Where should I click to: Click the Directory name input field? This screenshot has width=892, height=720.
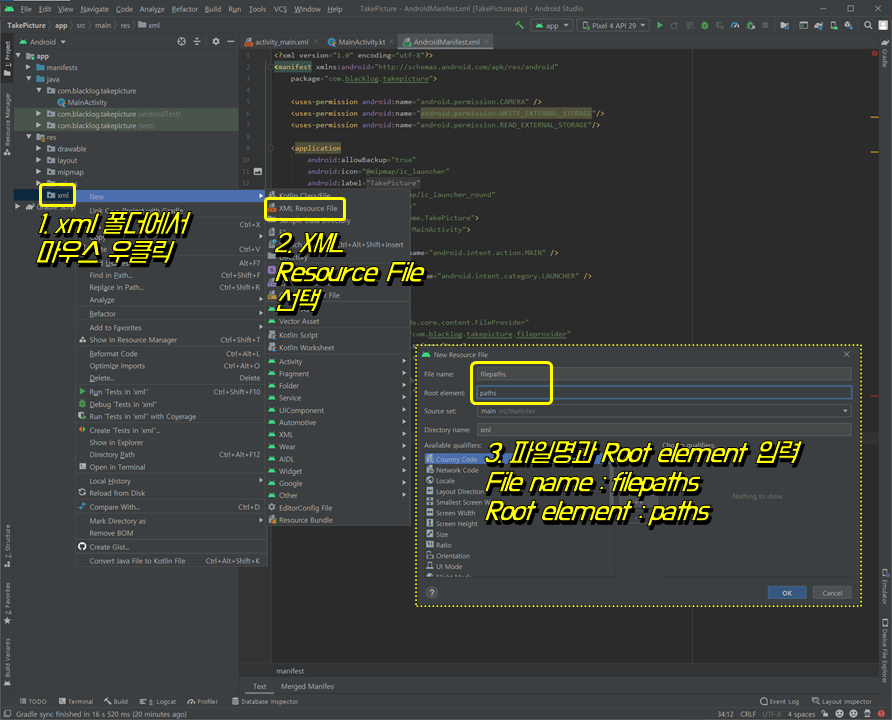click(664, 429)
